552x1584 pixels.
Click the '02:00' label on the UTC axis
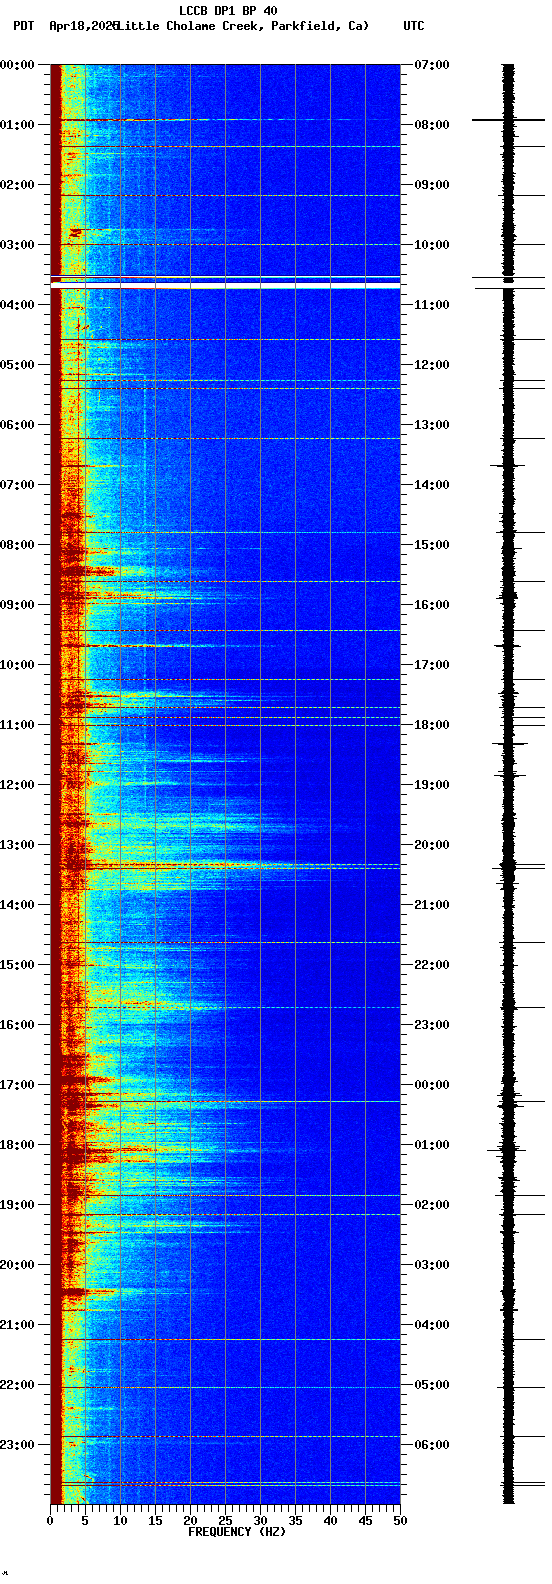pos(433,1205)
